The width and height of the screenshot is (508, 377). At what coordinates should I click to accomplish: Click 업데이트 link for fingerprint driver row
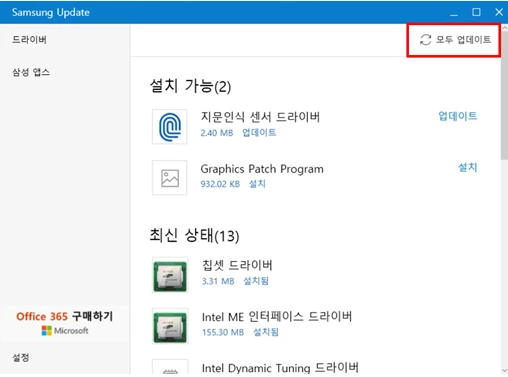458,116
